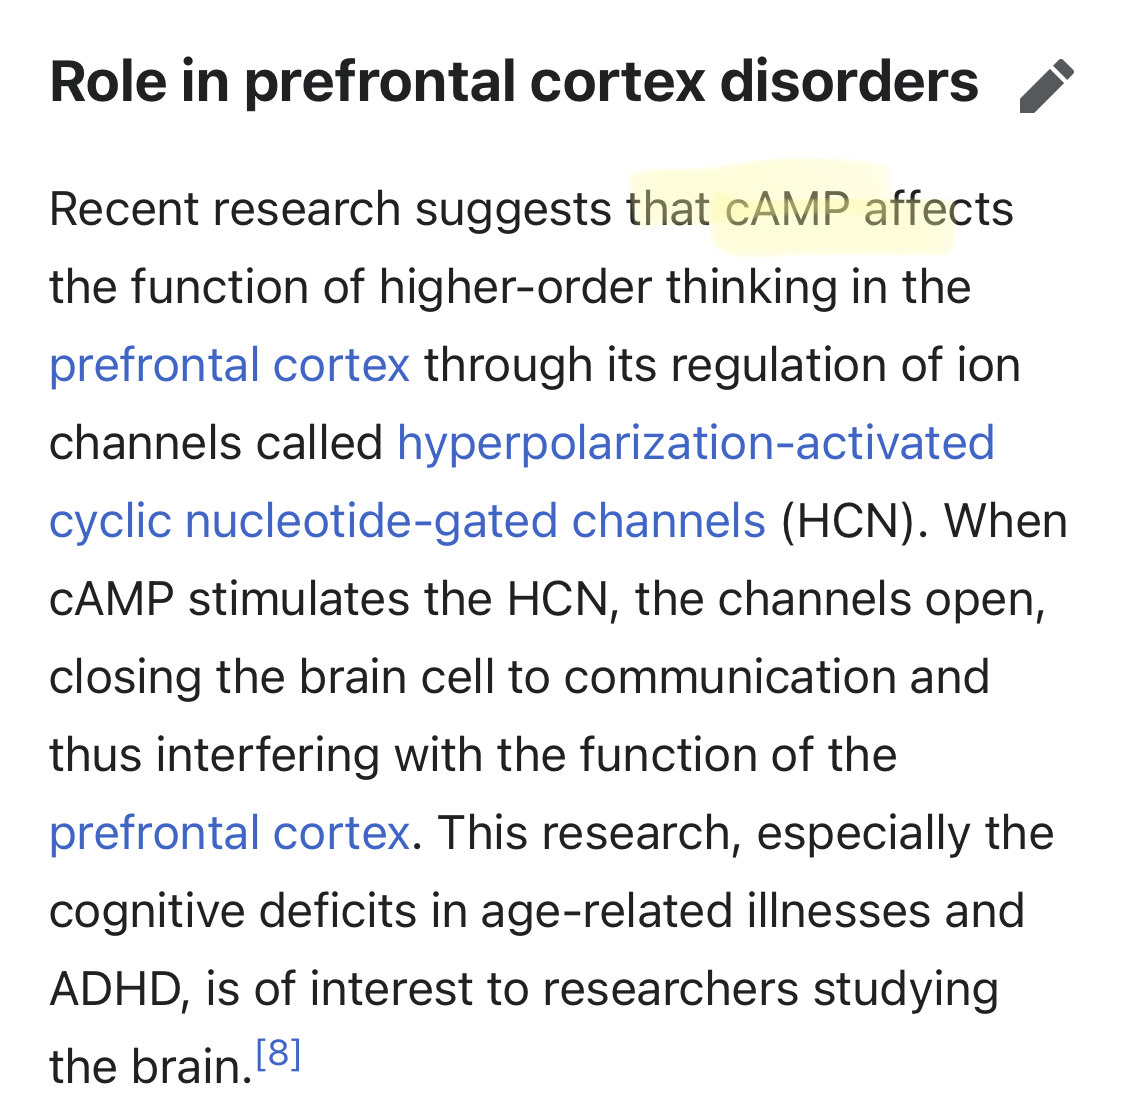1125x1109 pixels.
Task: Tap the word 'age-related'
Action: (x=606, y=911)
